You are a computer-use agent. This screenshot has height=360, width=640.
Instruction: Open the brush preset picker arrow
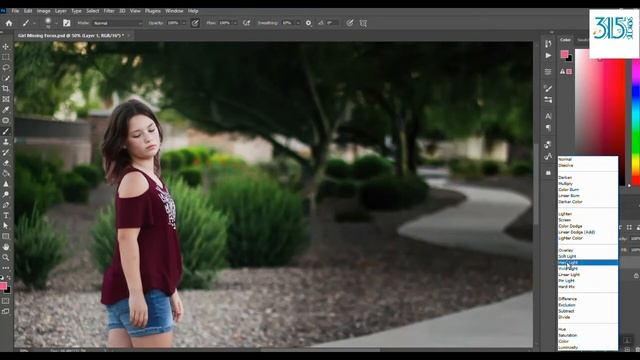coord(56,23)
